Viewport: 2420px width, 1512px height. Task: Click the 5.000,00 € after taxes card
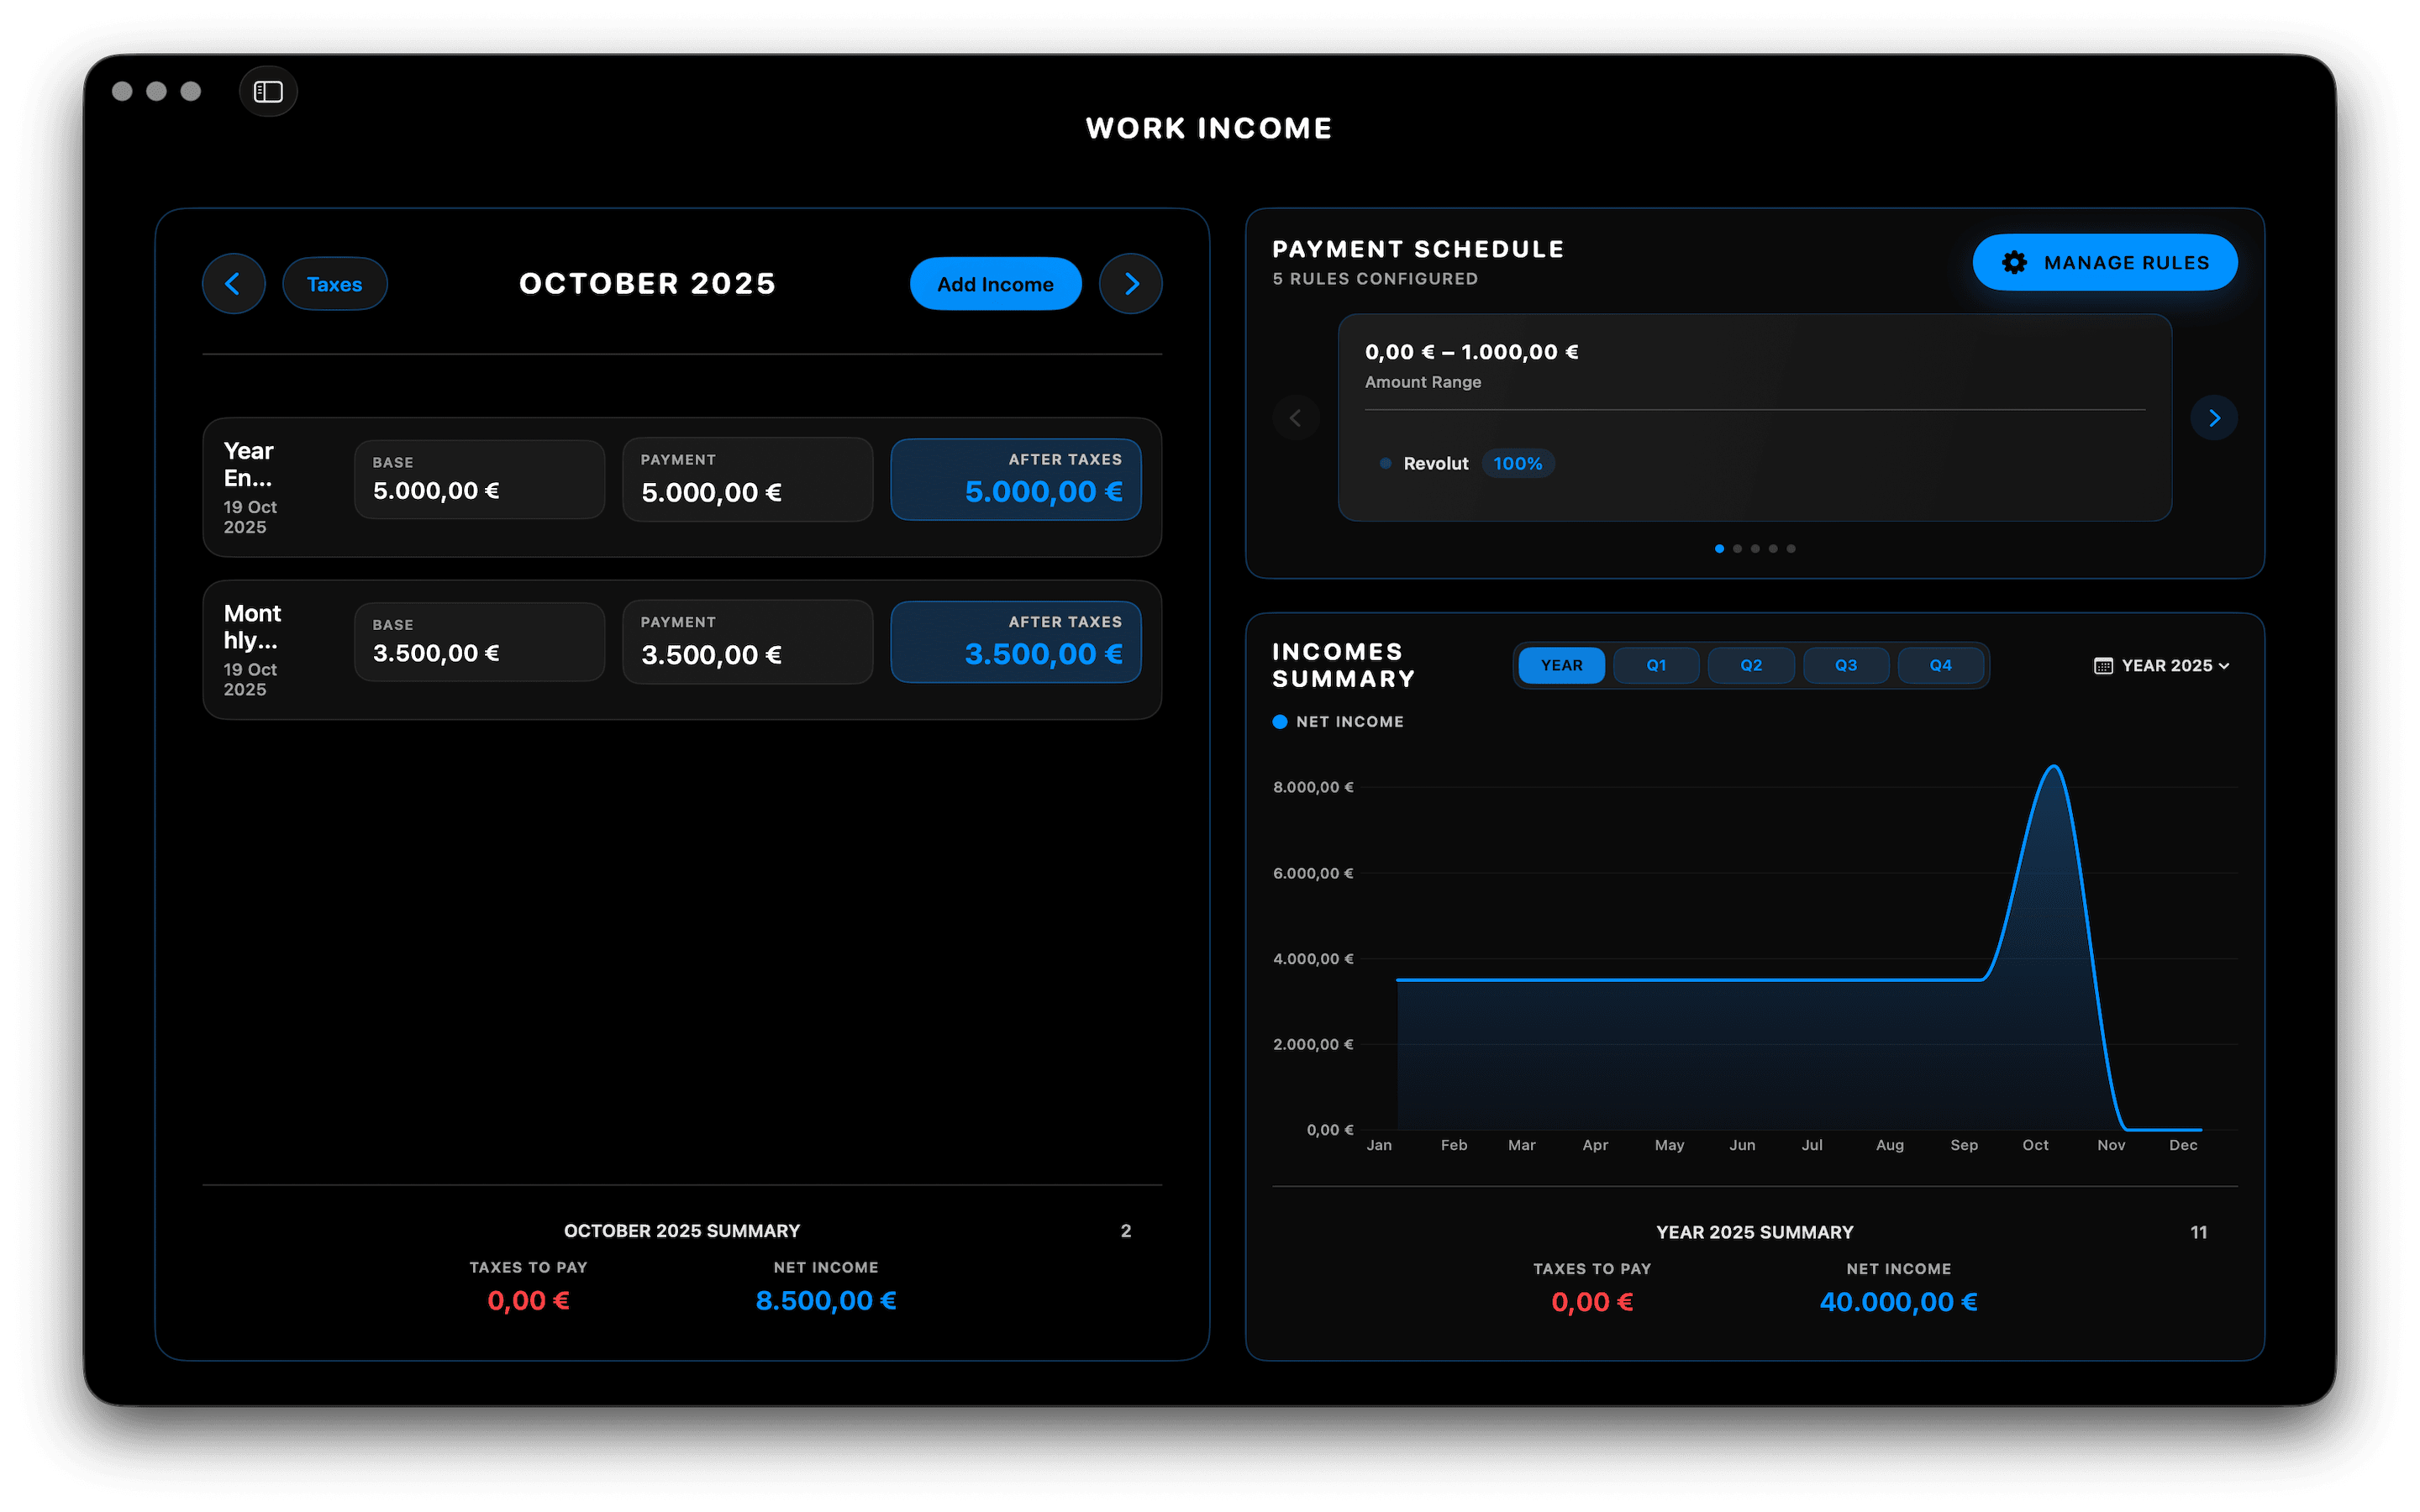coord(1016,480)
